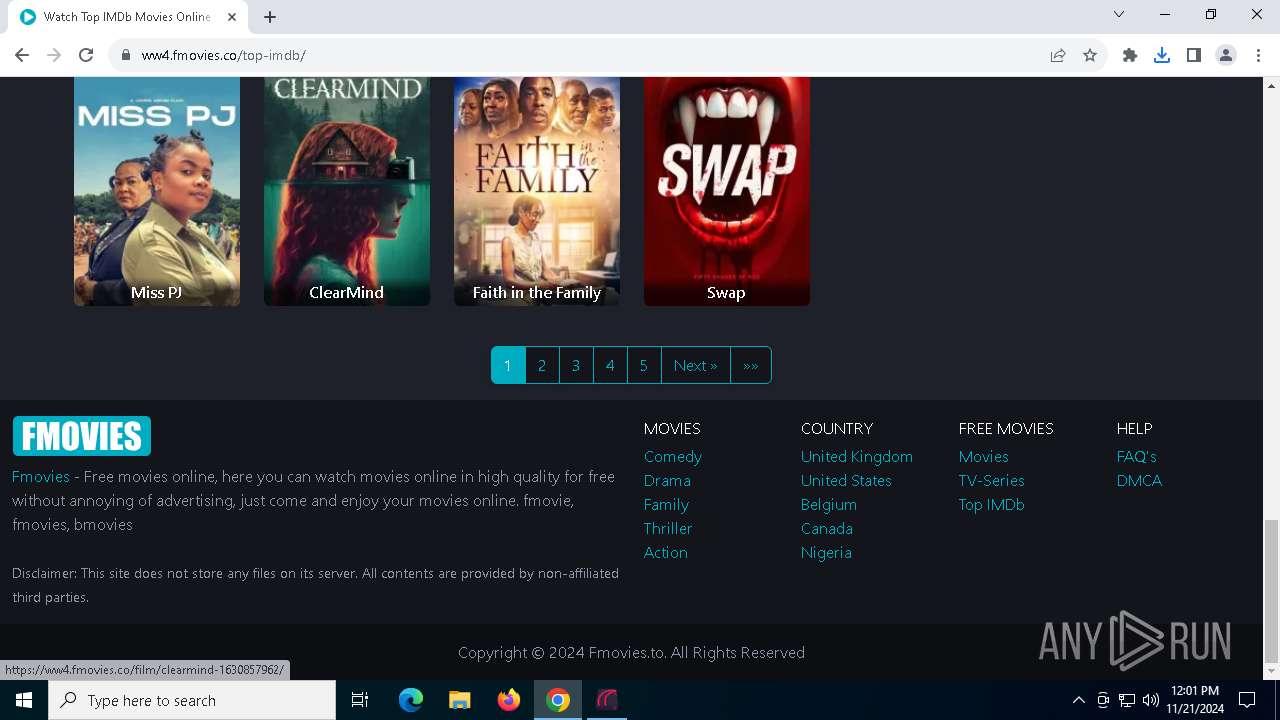This screenshot has height=720, width=1280.
Task: Launch Microsoft Edge from taskbar
Action: tap(411, 700)
